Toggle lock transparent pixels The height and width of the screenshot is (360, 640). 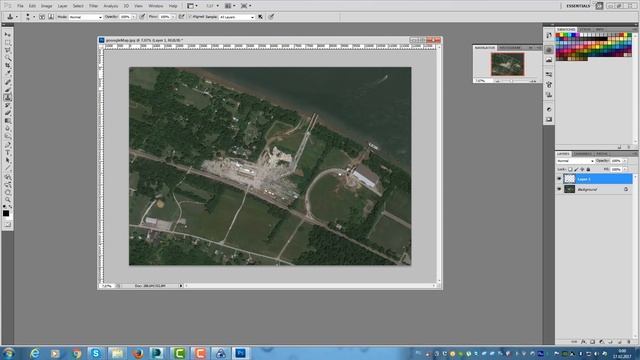pos(570,169)
